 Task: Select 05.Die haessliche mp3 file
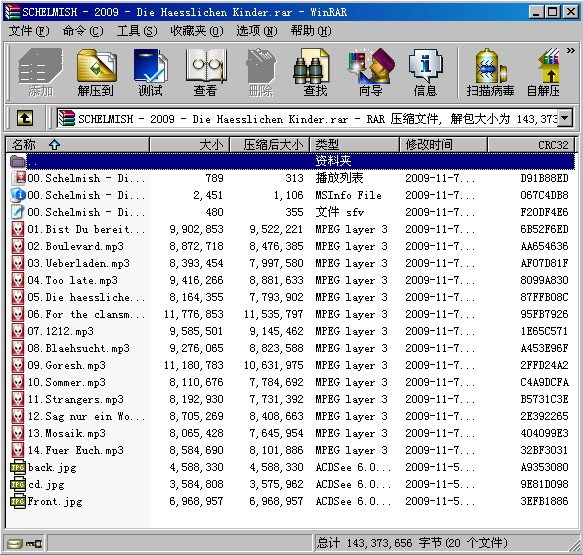click(x=86, y=297)
